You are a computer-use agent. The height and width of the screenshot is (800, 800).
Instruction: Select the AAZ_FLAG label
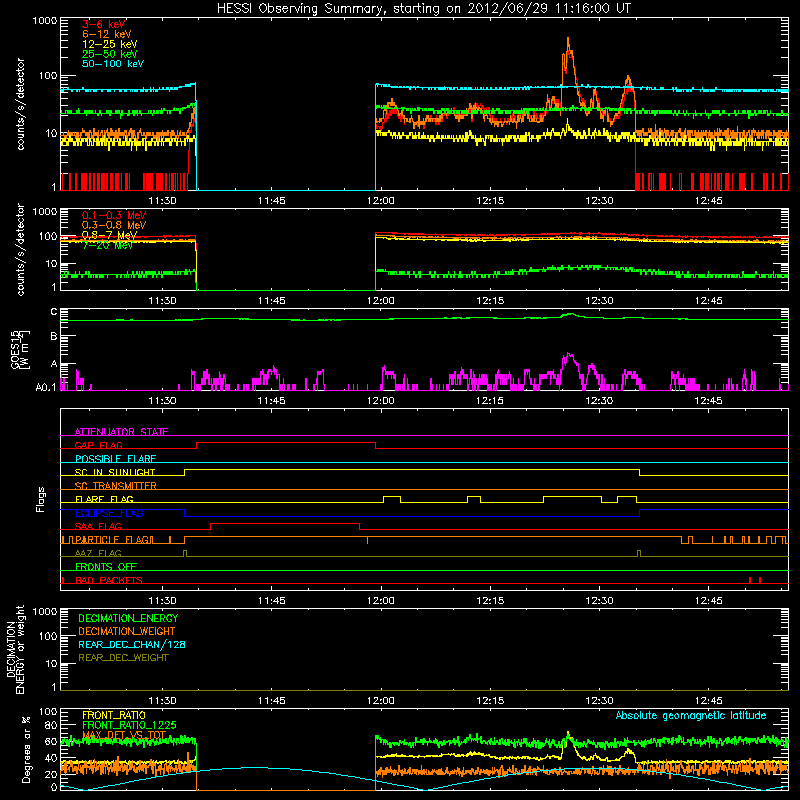98,553
